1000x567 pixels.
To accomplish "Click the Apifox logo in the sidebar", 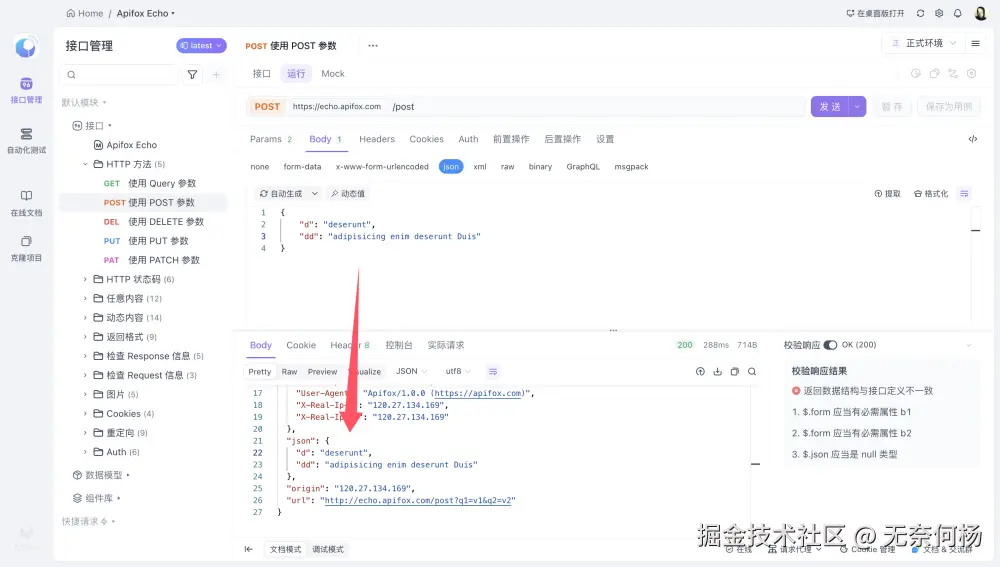I will tap(26, 47).
